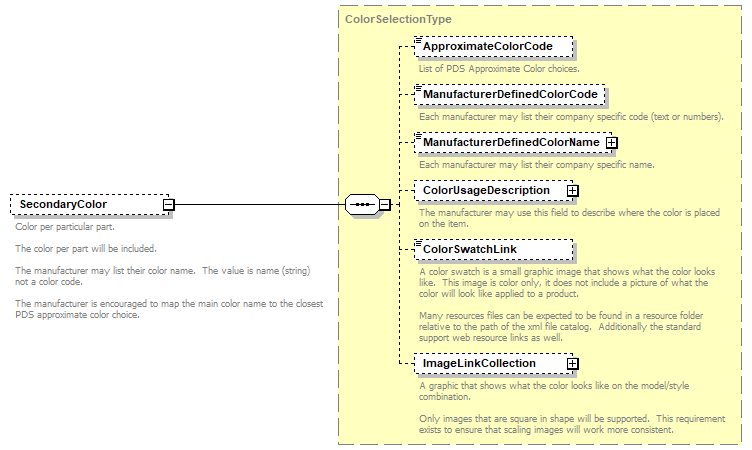
Task: Expand the ManufacturerDefinedColorName element
Action: (611, 143)
